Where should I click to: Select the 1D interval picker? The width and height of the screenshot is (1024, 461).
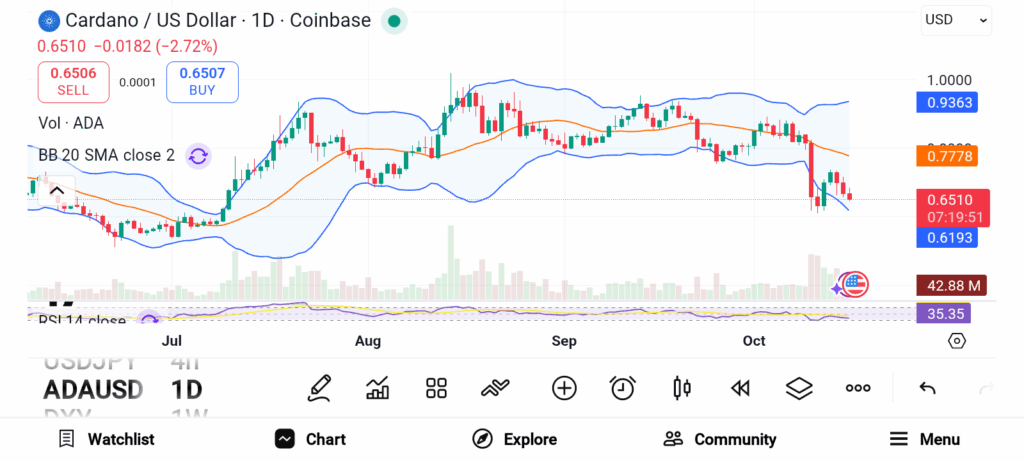click(186, 389)
